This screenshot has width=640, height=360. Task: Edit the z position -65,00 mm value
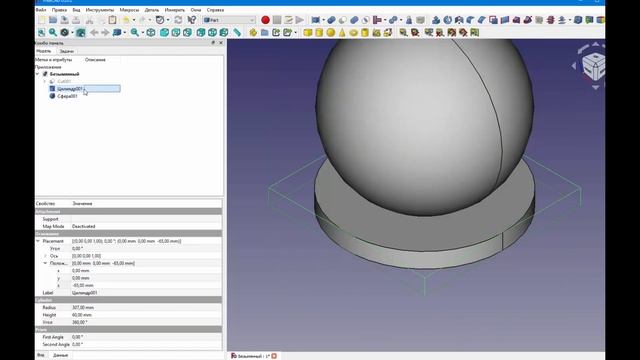pos(147,286)
